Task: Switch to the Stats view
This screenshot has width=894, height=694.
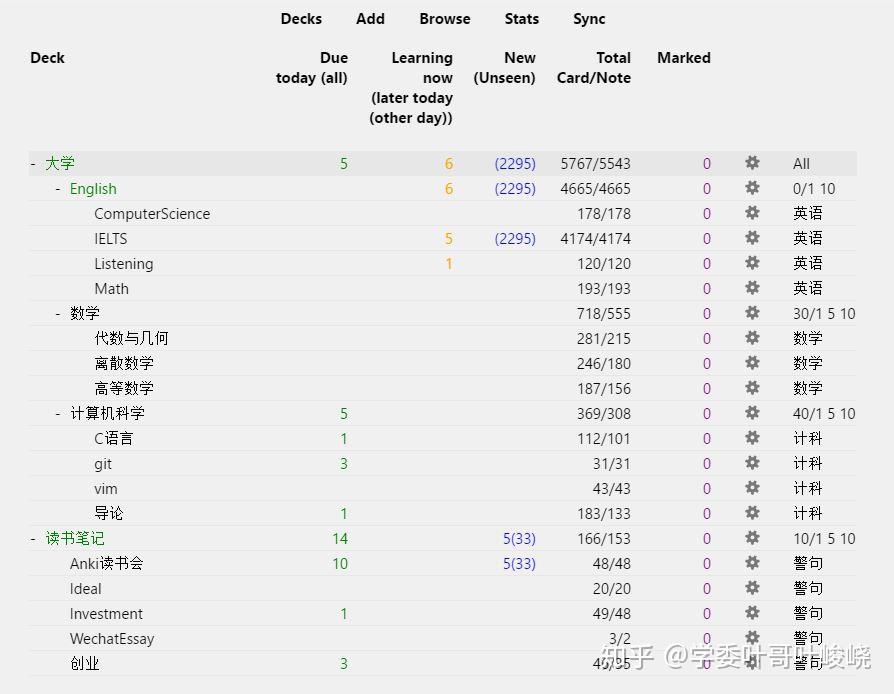Action: tap(522, 19)
